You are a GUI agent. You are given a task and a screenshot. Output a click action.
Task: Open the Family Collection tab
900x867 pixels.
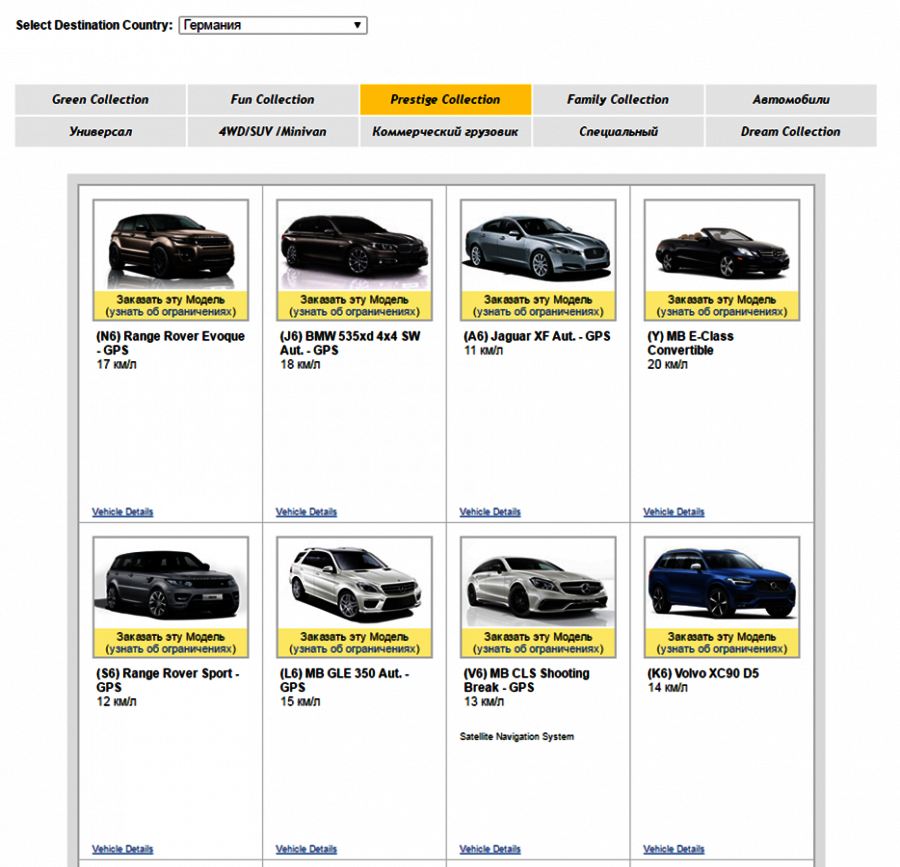point(618,100)
